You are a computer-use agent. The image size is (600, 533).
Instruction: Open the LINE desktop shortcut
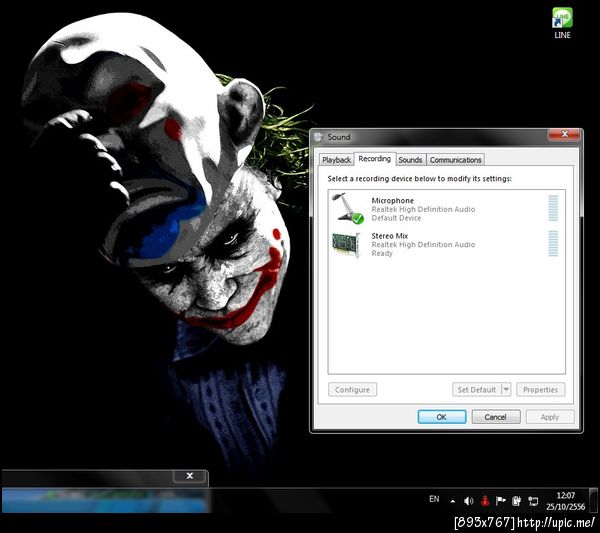(x=562, y=19)
